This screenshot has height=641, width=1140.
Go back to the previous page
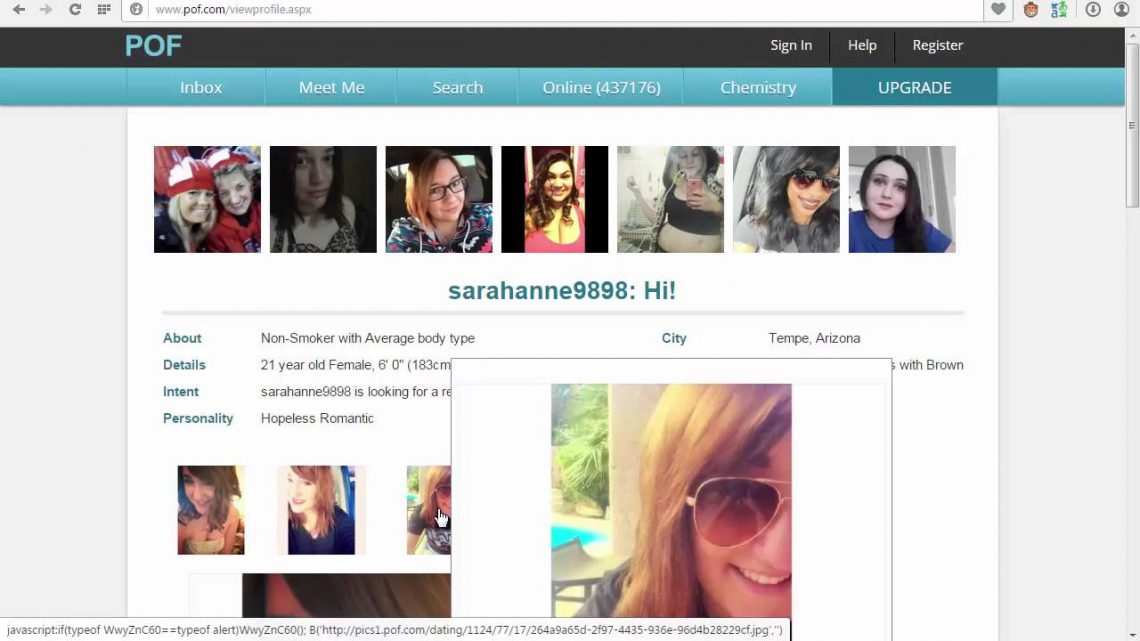(x=18, y=10)
